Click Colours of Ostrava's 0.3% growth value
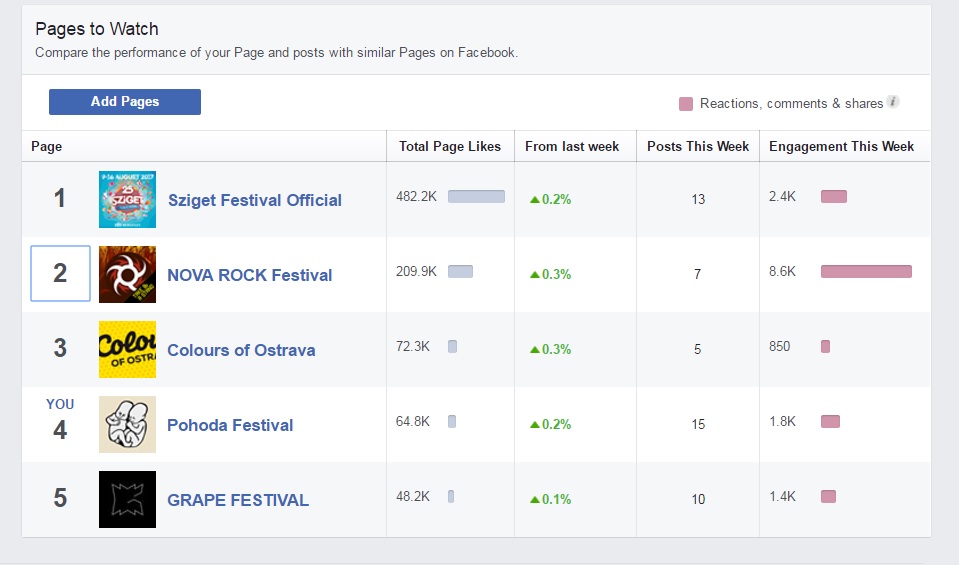This screenshot has height=565, width=959. click(x=550, y=350)
